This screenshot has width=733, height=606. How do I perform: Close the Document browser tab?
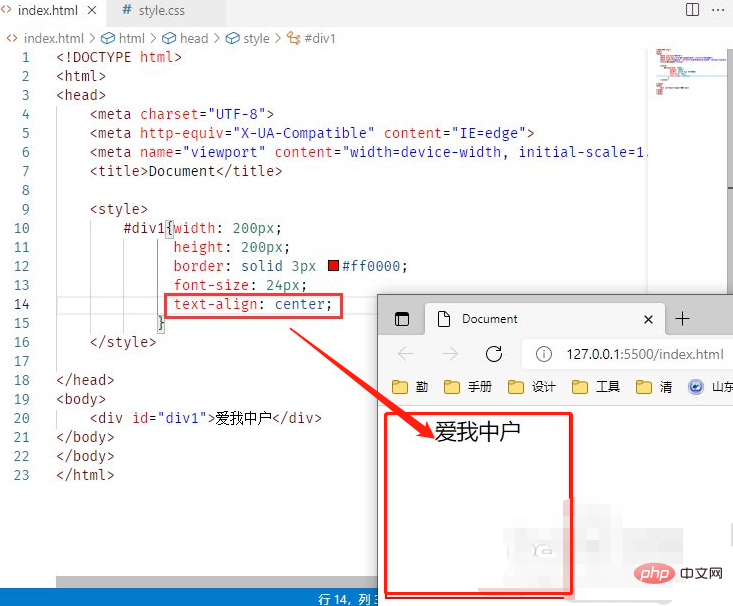click(648, 319)
